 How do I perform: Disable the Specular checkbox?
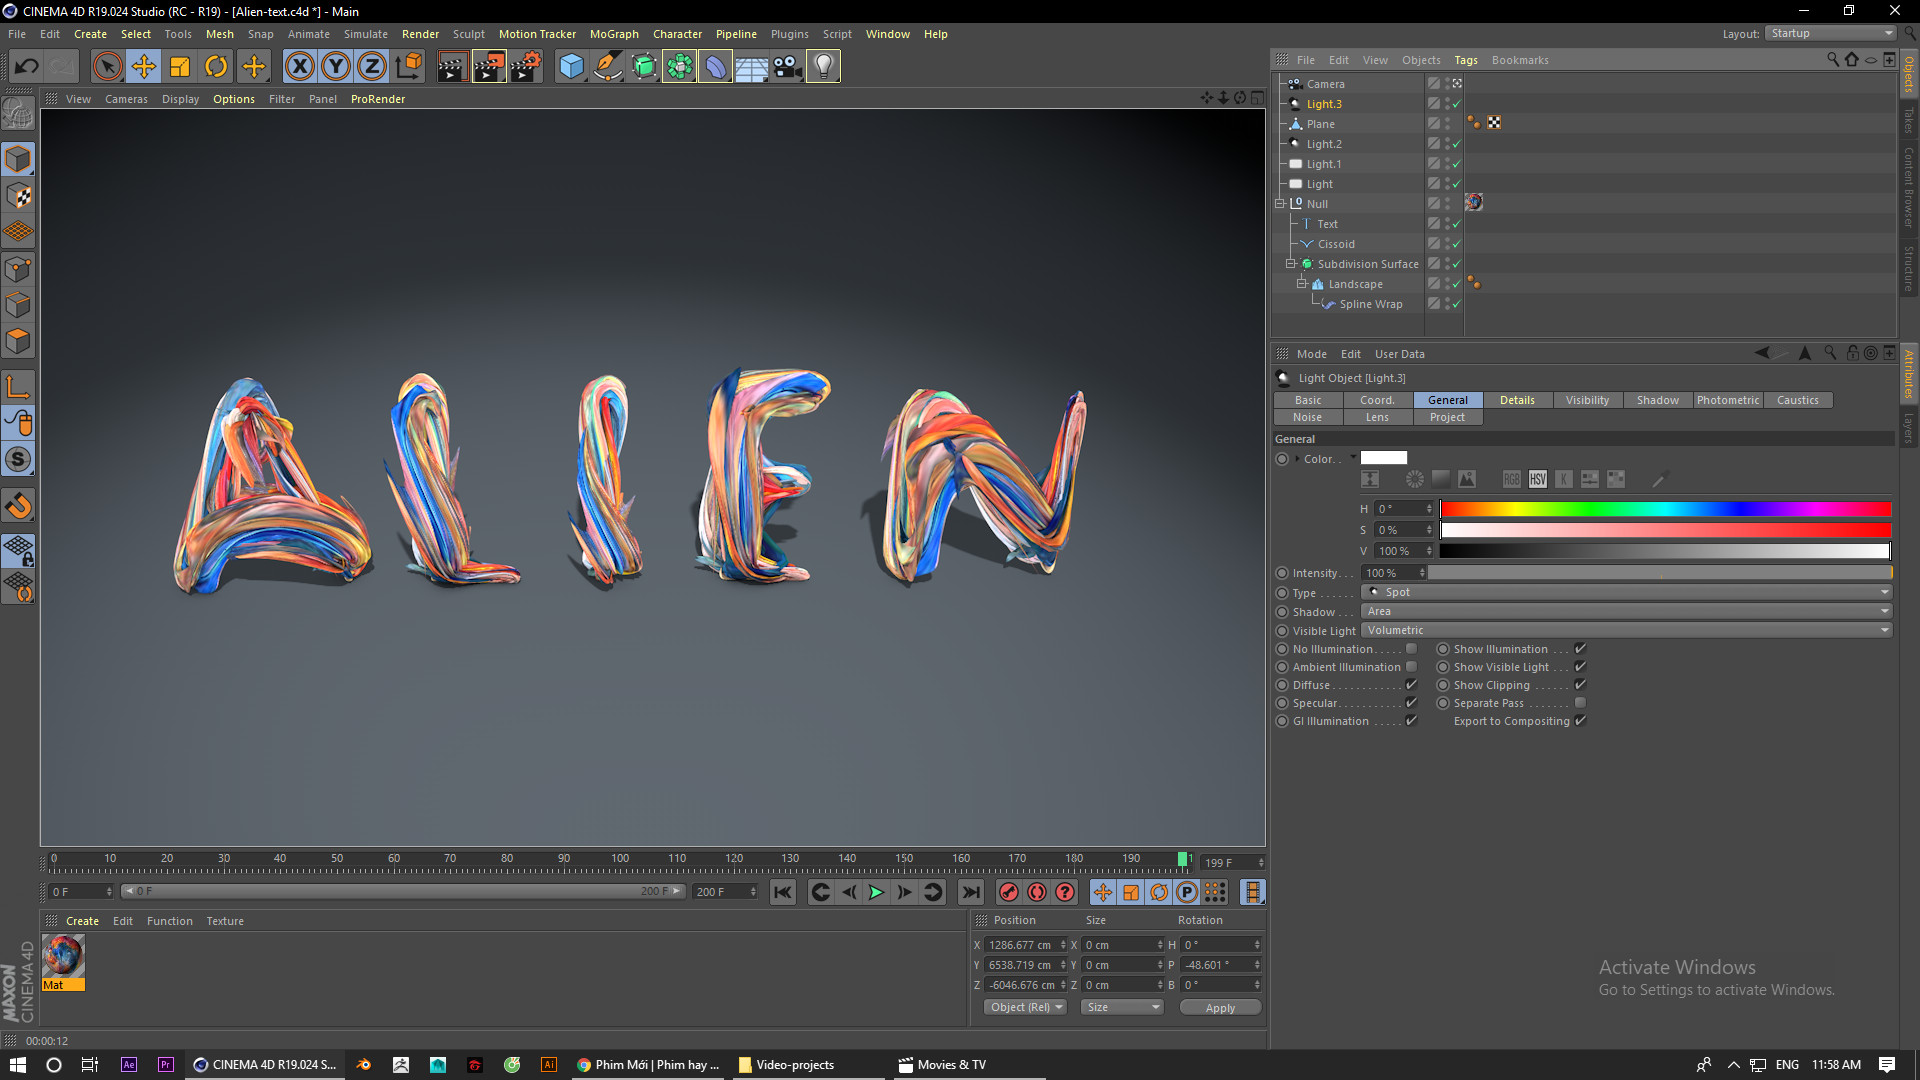1411,702
